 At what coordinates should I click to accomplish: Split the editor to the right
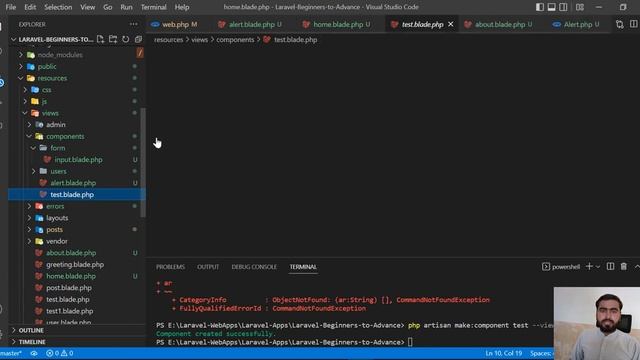[x=633, y=24]
